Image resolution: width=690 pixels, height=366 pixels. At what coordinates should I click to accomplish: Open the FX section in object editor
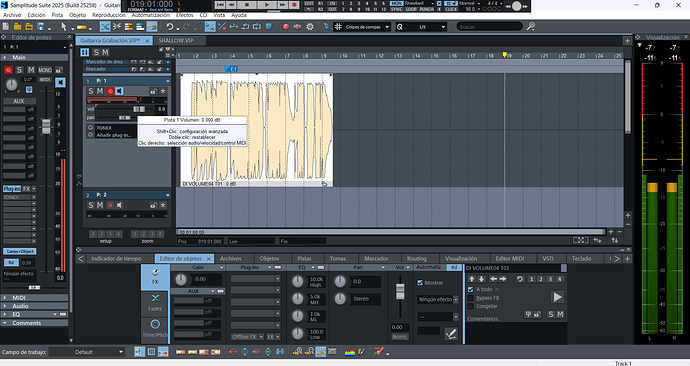(x=155, y=277)
